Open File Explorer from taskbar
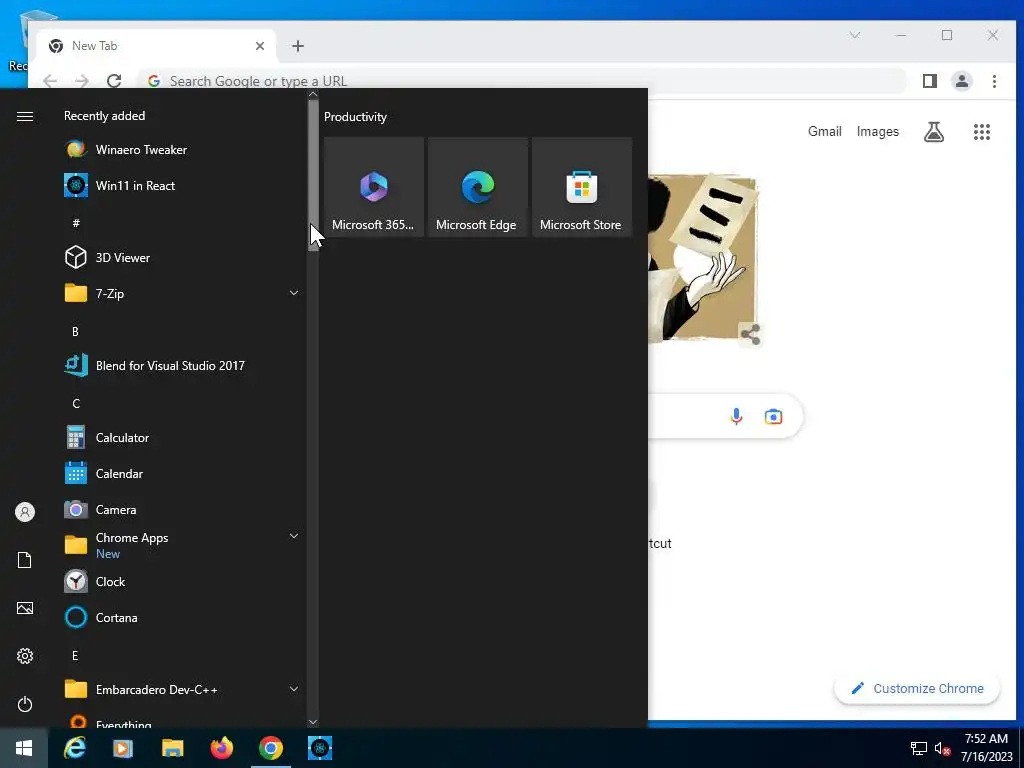 pyautogui.click(x=172, y=748)
